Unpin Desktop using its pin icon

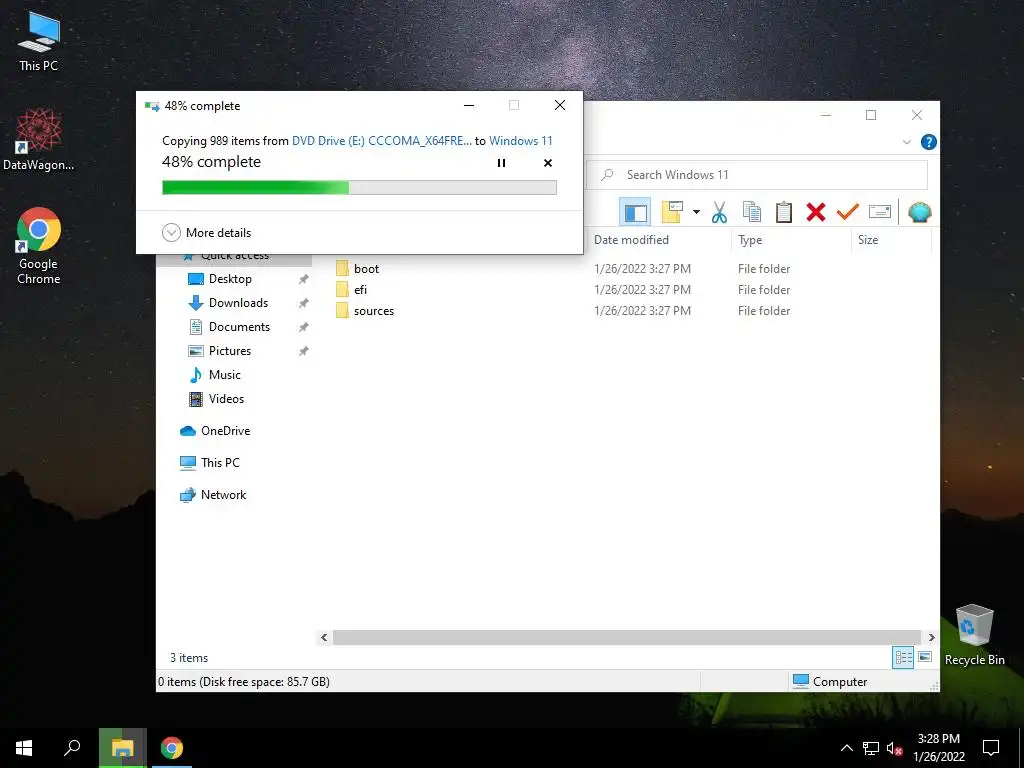point(304,280)
